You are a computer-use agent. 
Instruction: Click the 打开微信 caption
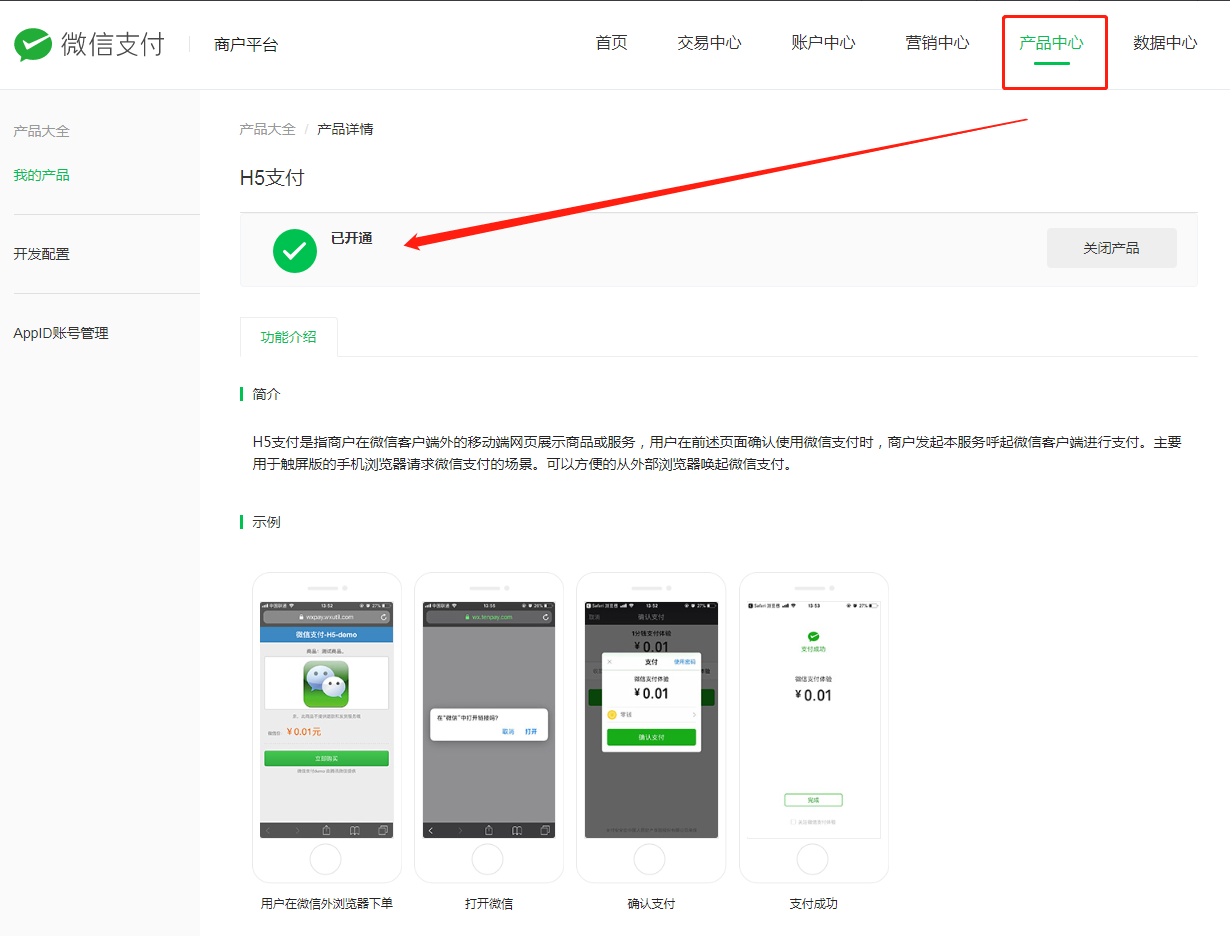[x=489, y=904]
